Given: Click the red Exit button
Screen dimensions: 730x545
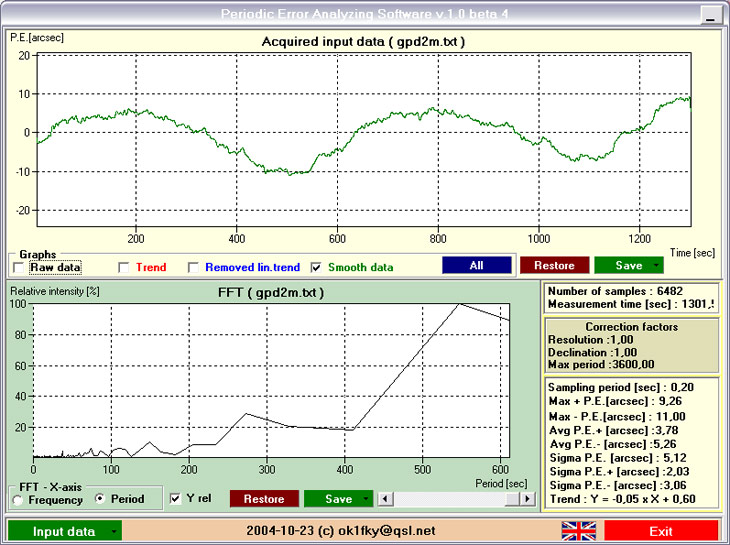Looking at the screenshot, I should pos(661,532).
